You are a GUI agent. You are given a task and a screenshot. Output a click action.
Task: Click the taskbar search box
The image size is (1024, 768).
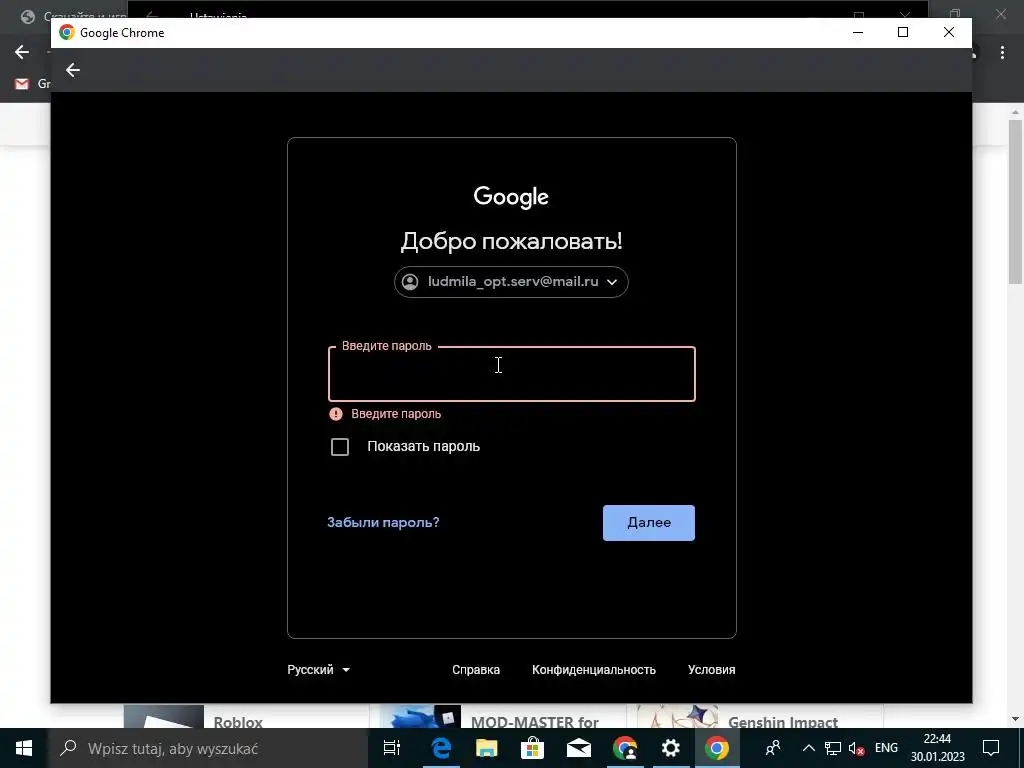click(208, 748)
